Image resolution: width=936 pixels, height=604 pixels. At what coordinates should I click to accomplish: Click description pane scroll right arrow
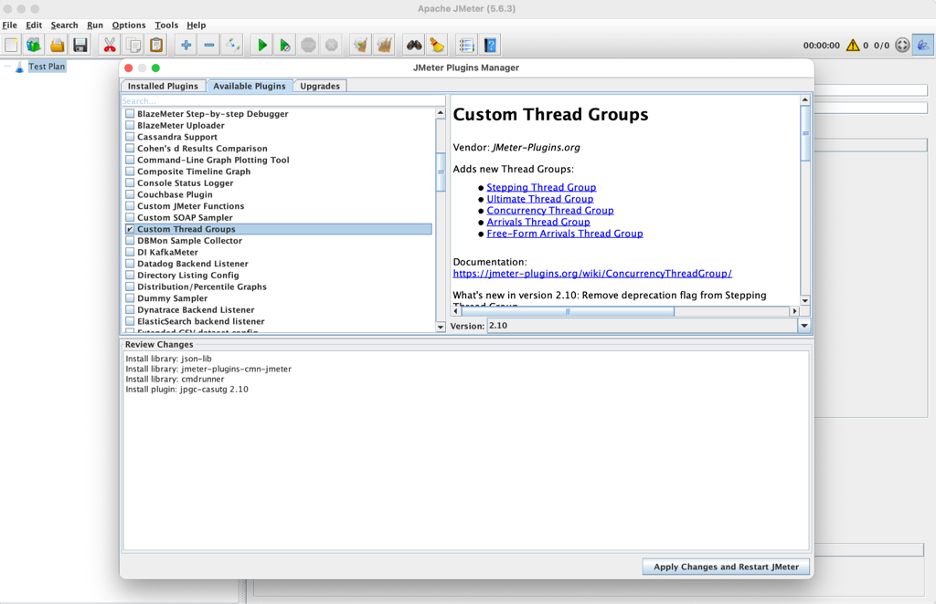click(x=794, y=311)
